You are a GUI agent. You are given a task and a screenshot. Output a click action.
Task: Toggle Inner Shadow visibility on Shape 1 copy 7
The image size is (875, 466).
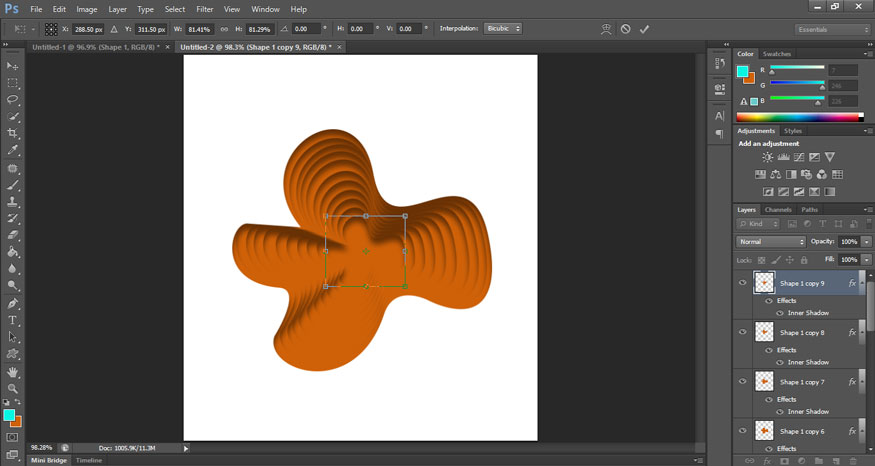point(780,412)
